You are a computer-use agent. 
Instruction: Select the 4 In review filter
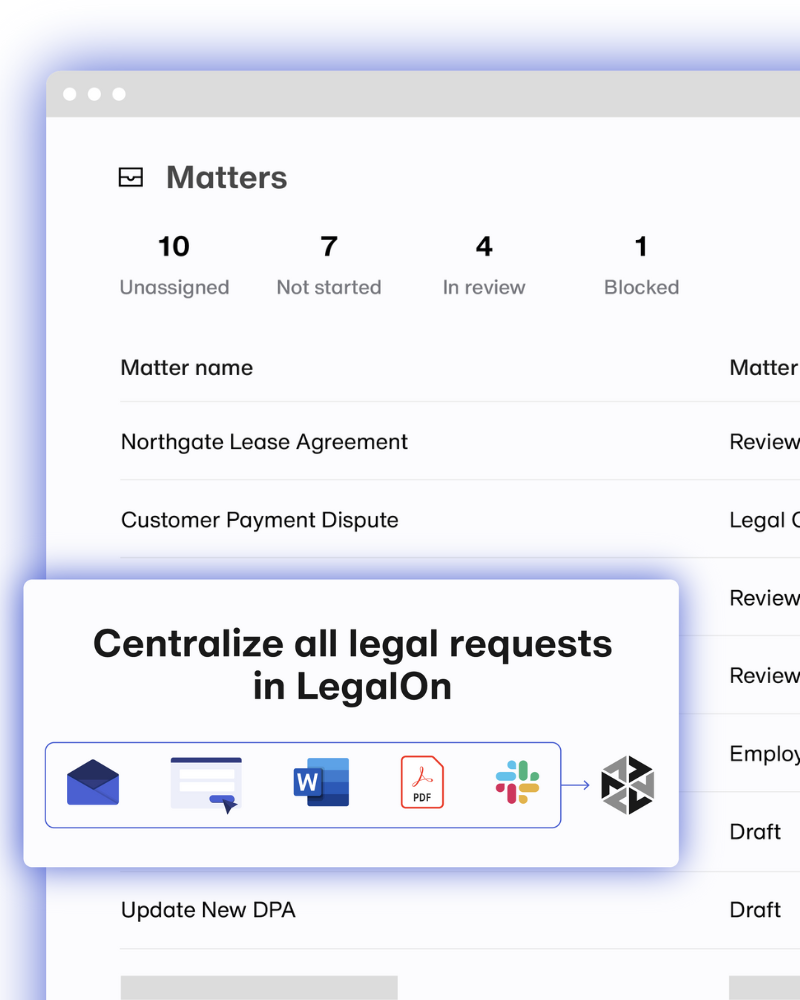(x=484, y=265)
